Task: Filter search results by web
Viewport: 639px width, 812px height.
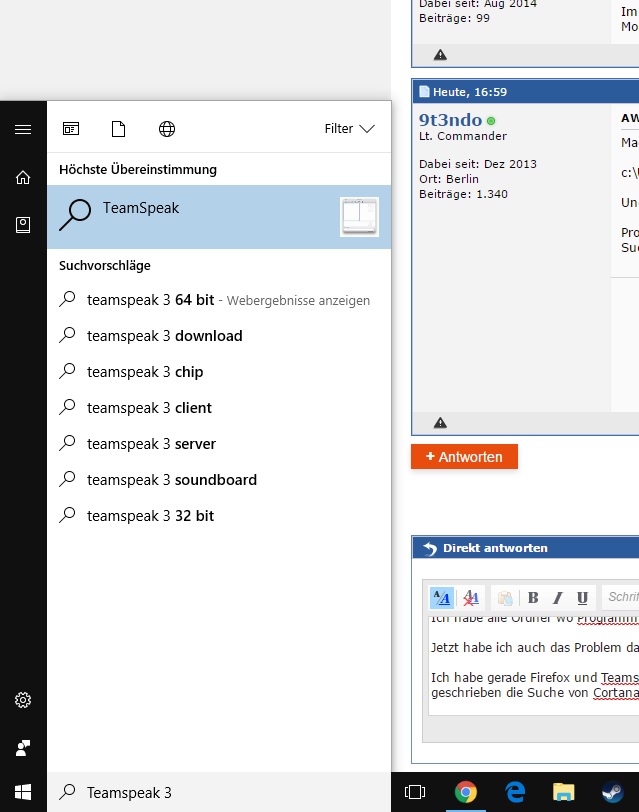Action: (167, 128)
